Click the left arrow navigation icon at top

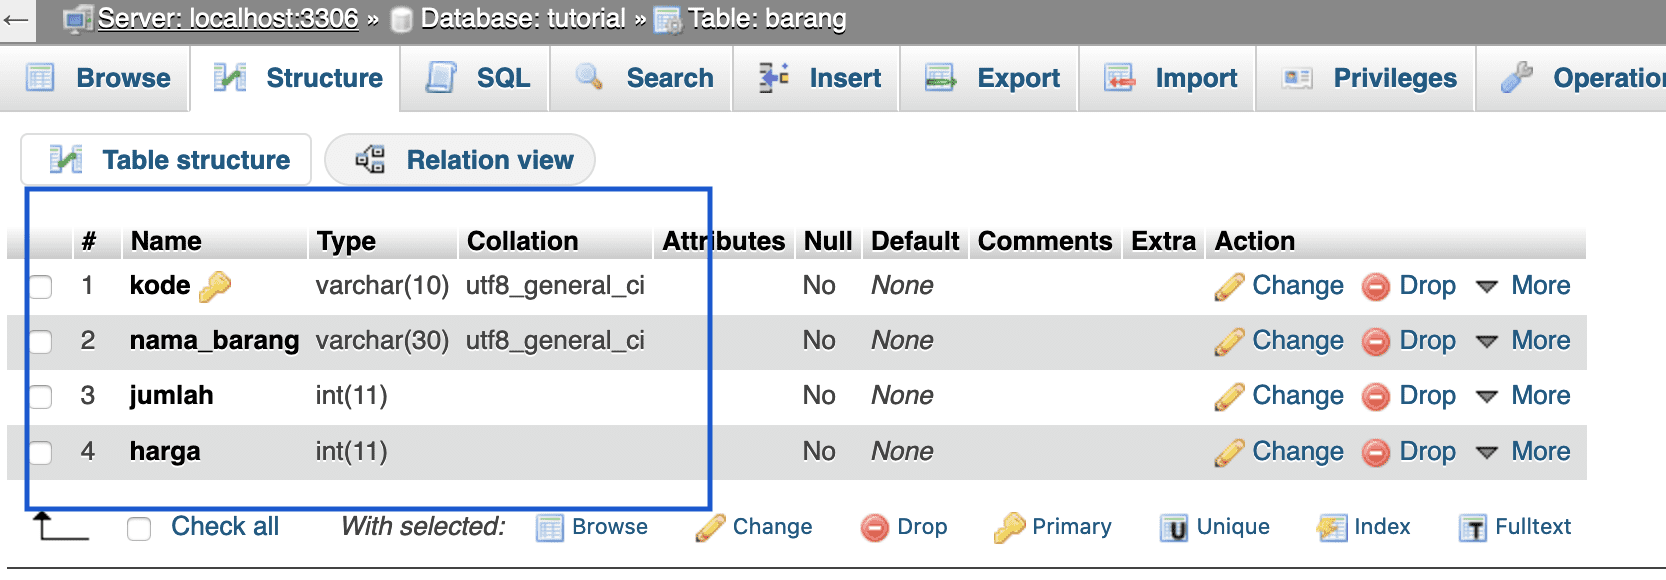coord(16,19)
